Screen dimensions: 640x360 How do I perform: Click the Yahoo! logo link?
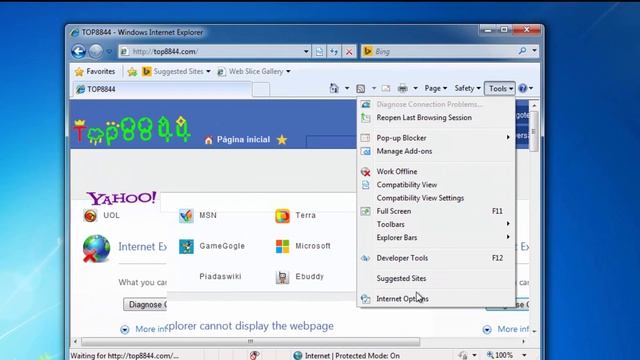pos(121,198)
